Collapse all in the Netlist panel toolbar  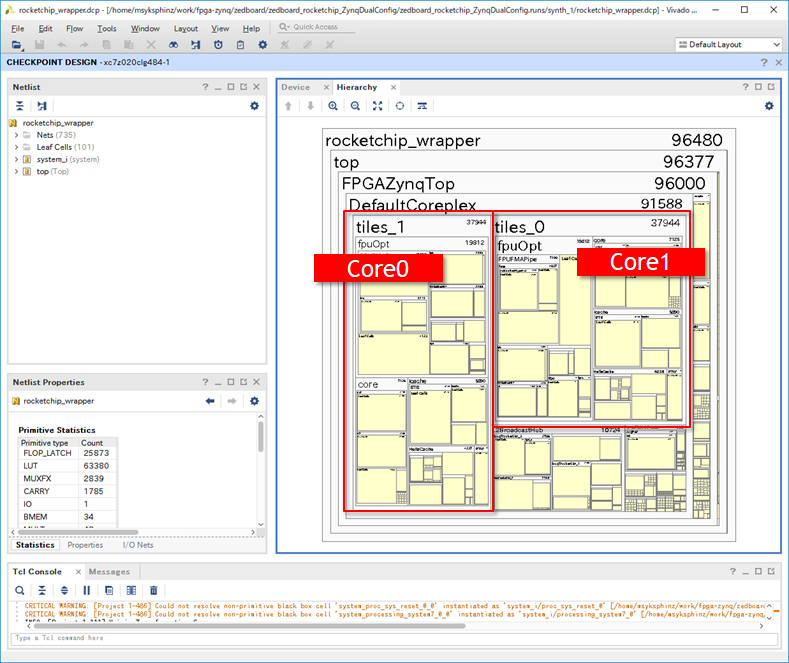[20, 106]
